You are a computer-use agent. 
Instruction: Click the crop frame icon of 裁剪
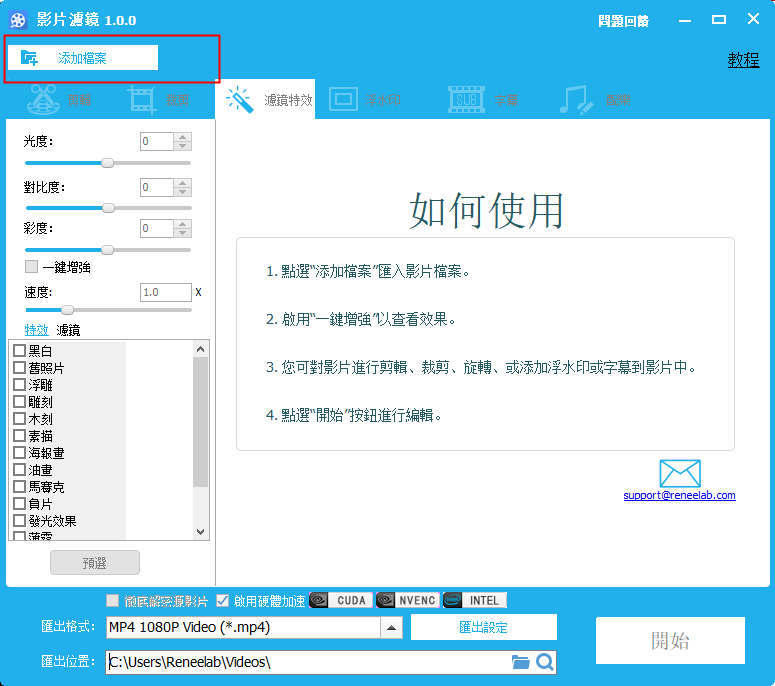pos(142,99)
